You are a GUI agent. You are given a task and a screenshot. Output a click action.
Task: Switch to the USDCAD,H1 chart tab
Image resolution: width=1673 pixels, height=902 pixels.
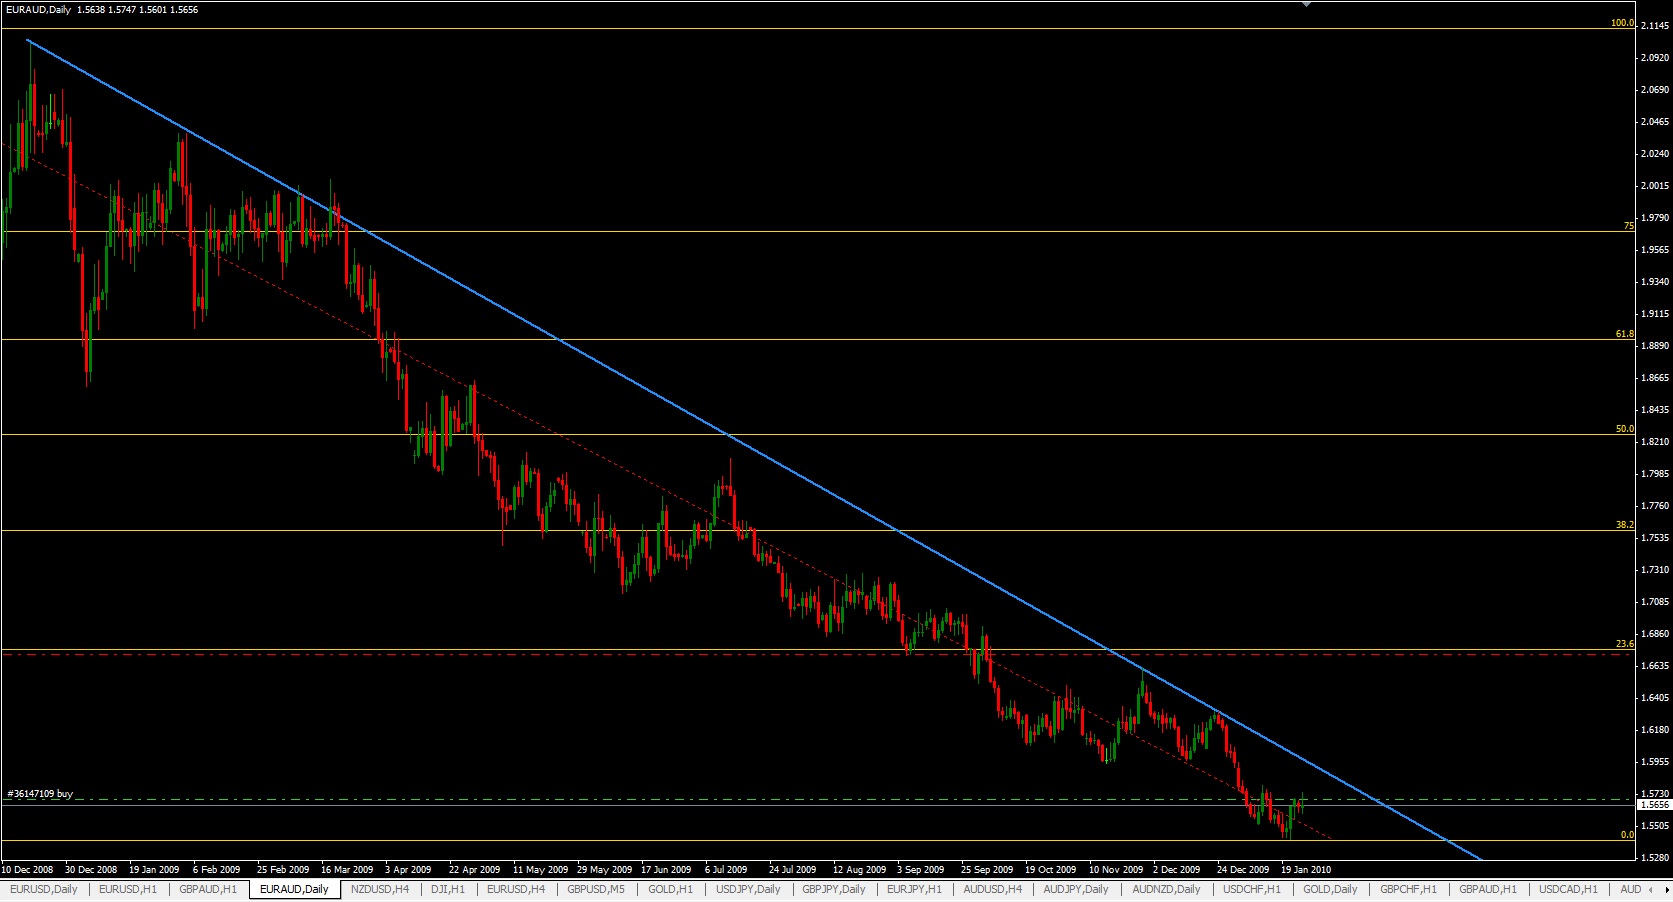1568,889
